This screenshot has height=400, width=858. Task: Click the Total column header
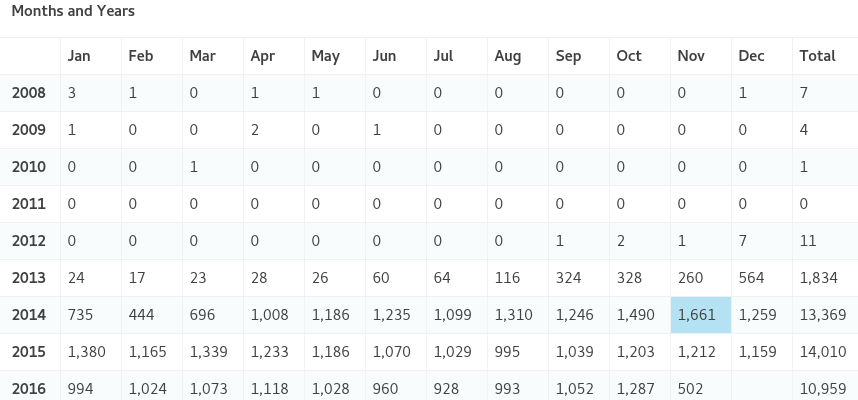pyautogui.click(x=817, y=56)
